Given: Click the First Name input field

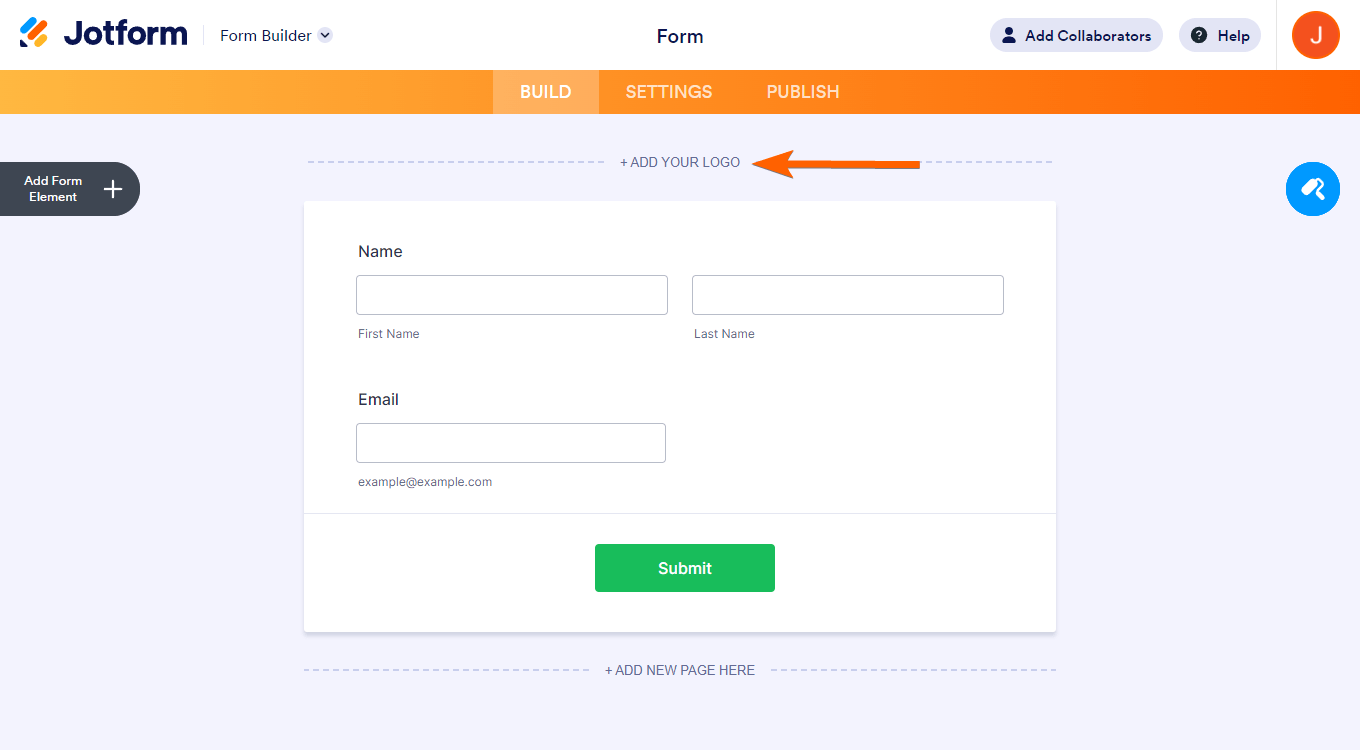Looking at the screenshot, I should click(x=512, y=295).
